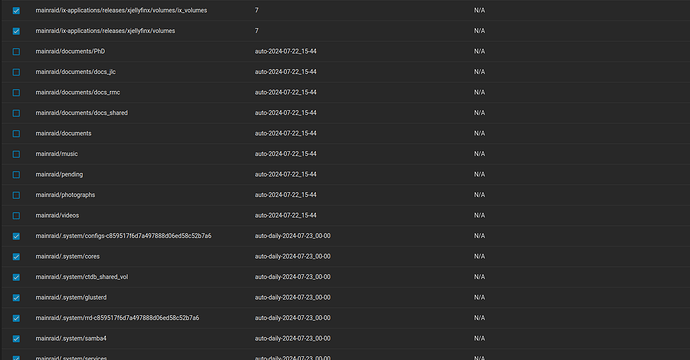
Task: Click the mainraid/videos name text
Action: [57, 215]
